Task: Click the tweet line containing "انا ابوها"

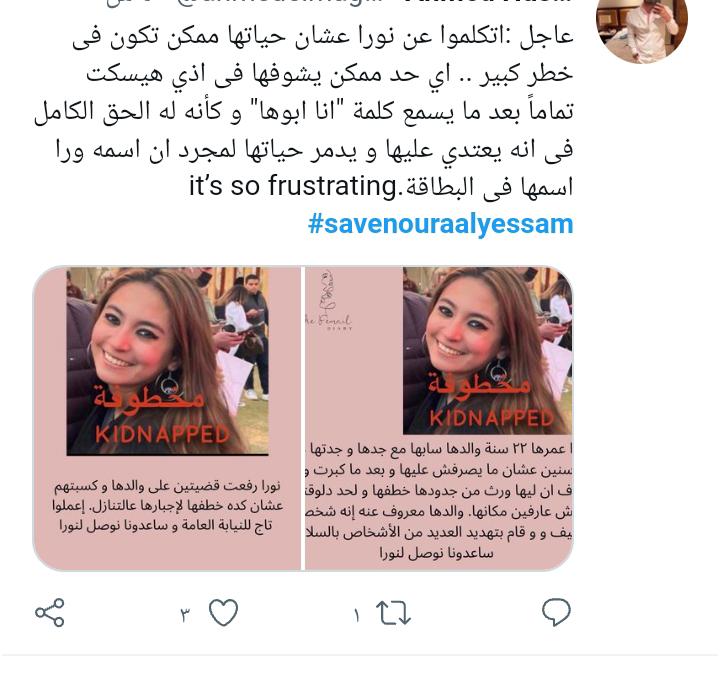Action: (304, 112)
